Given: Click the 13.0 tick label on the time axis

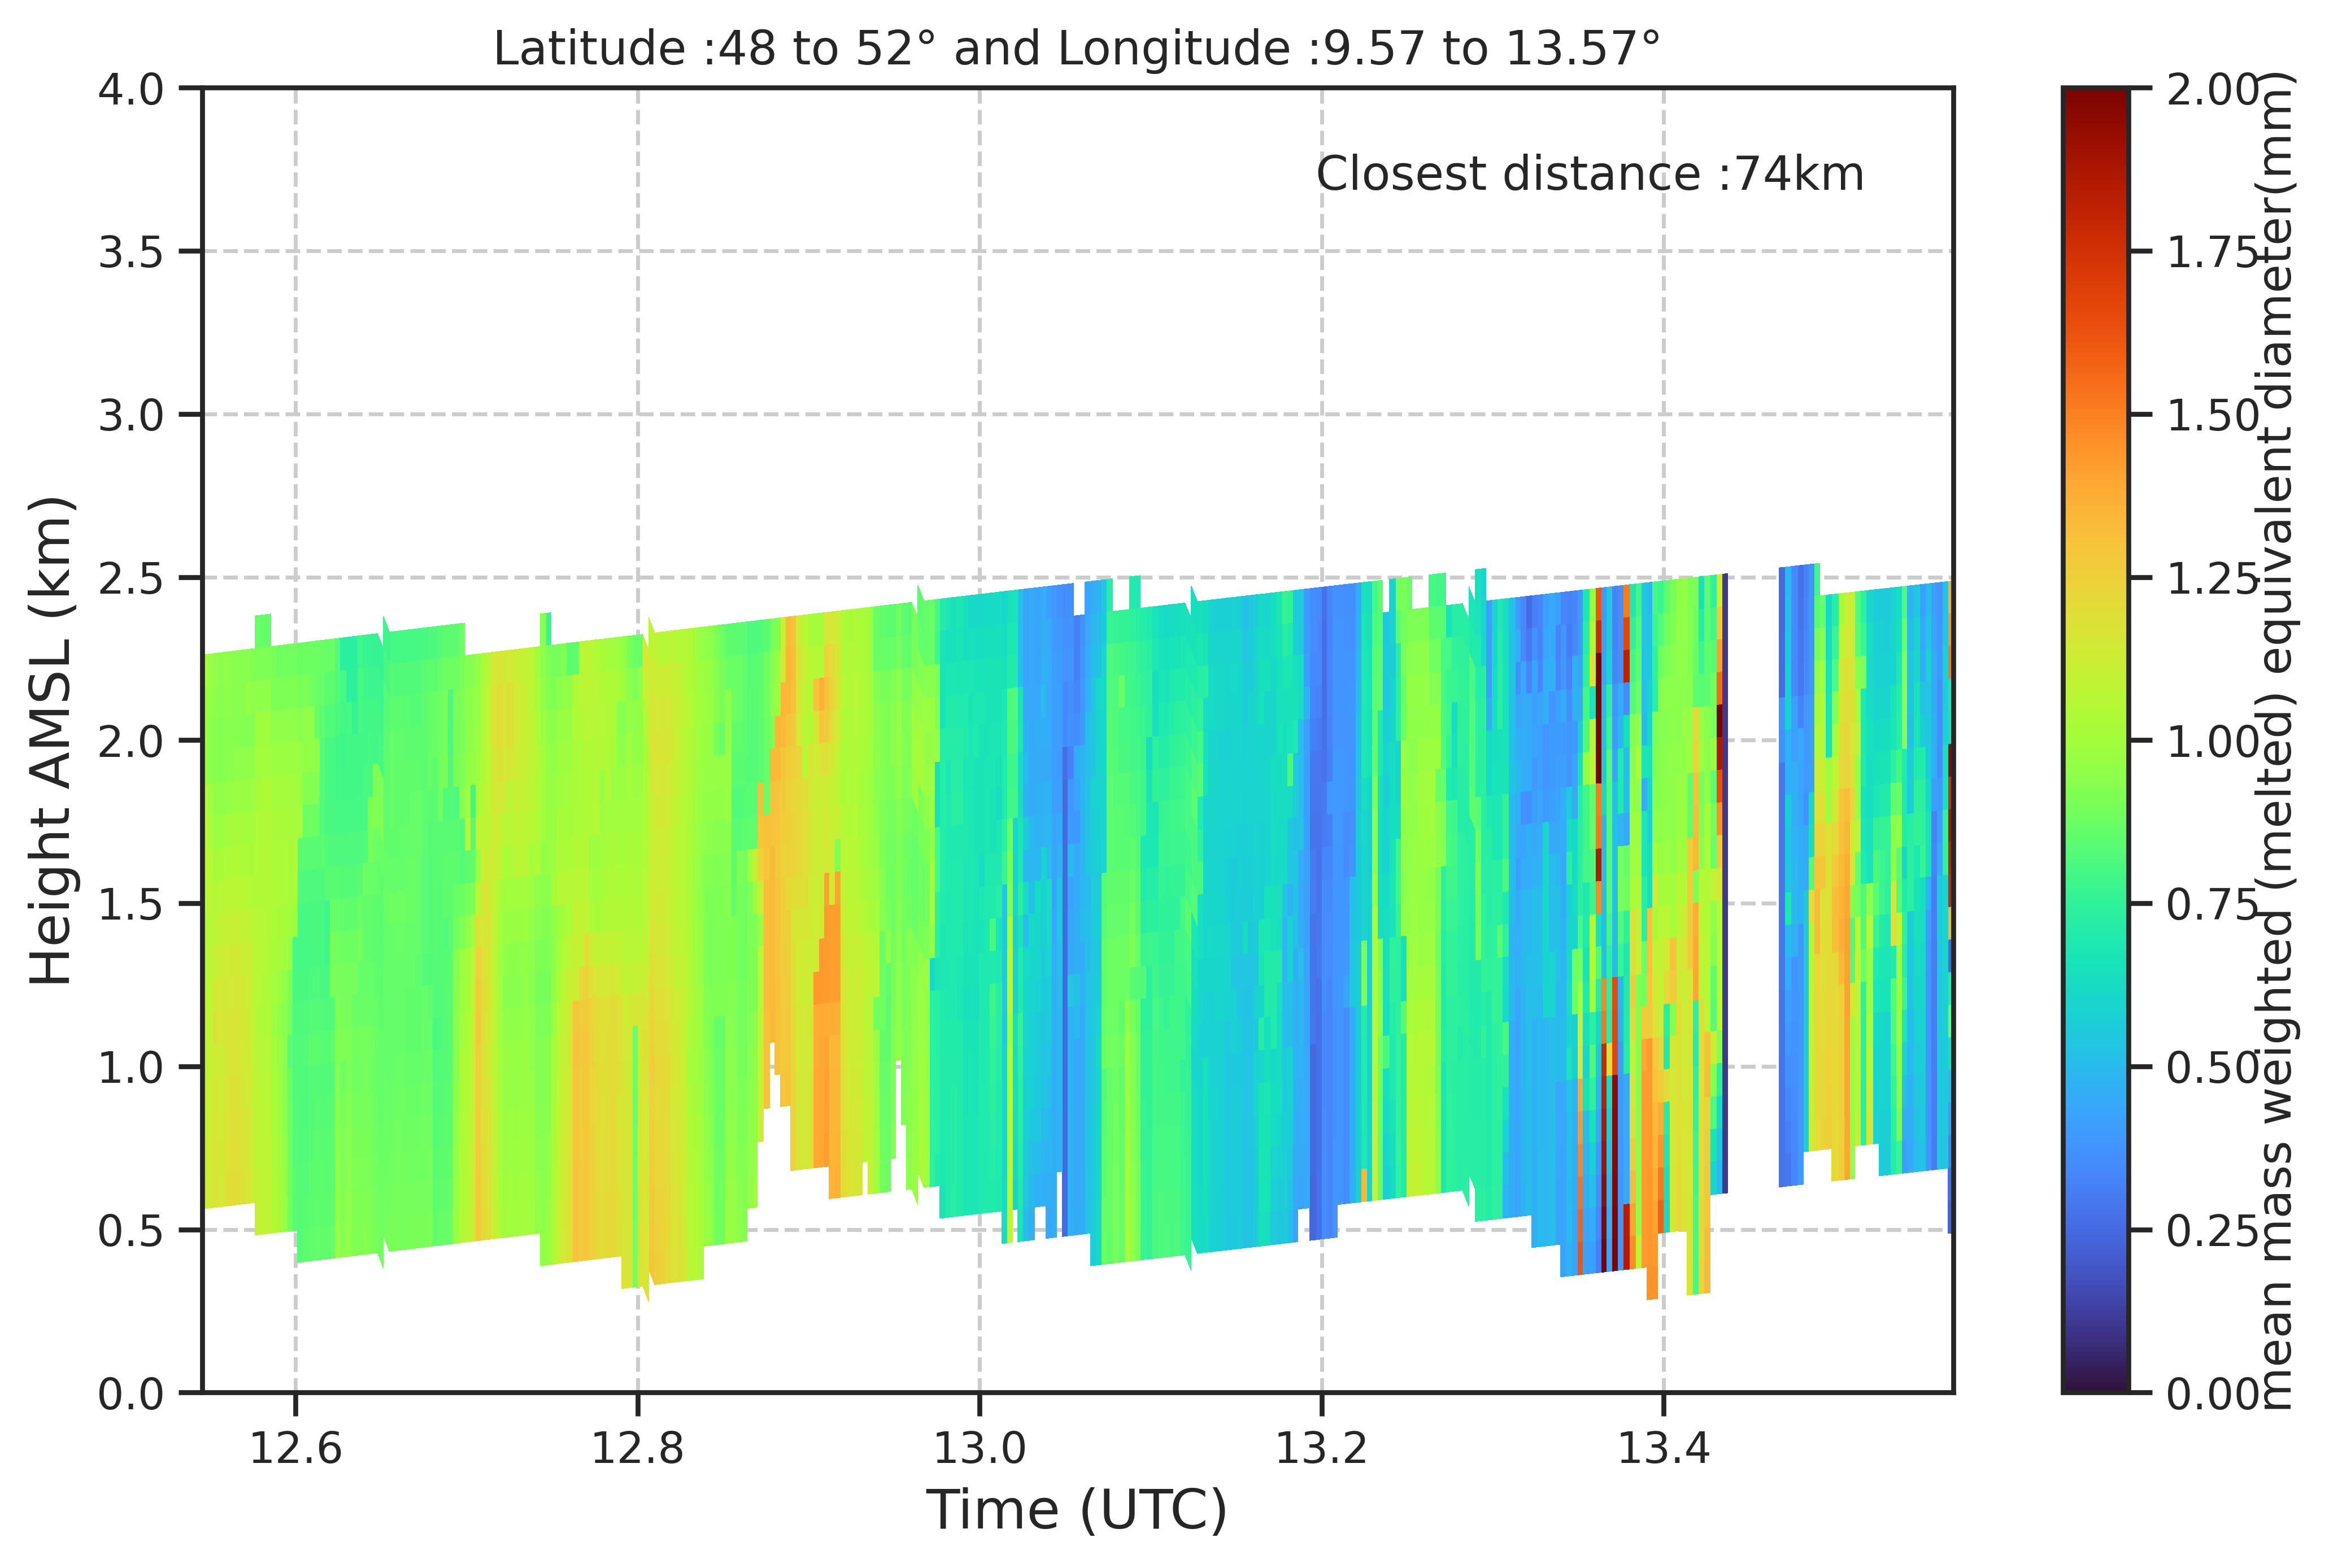Looking at the screenshot, I should [x=979, y=1447].
